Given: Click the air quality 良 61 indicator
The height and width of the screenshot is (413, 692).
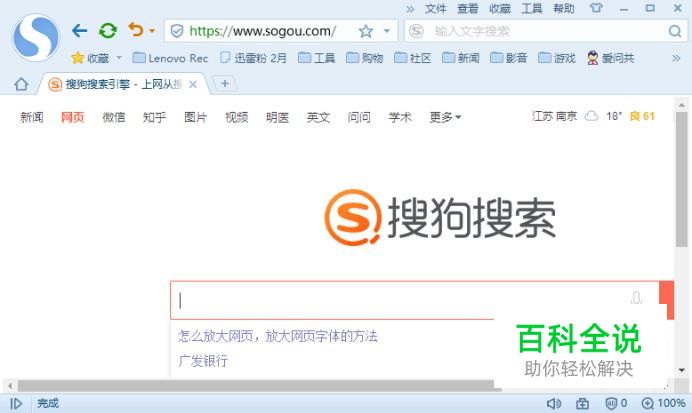Looking at the screenshot, I should click(642, 116).
